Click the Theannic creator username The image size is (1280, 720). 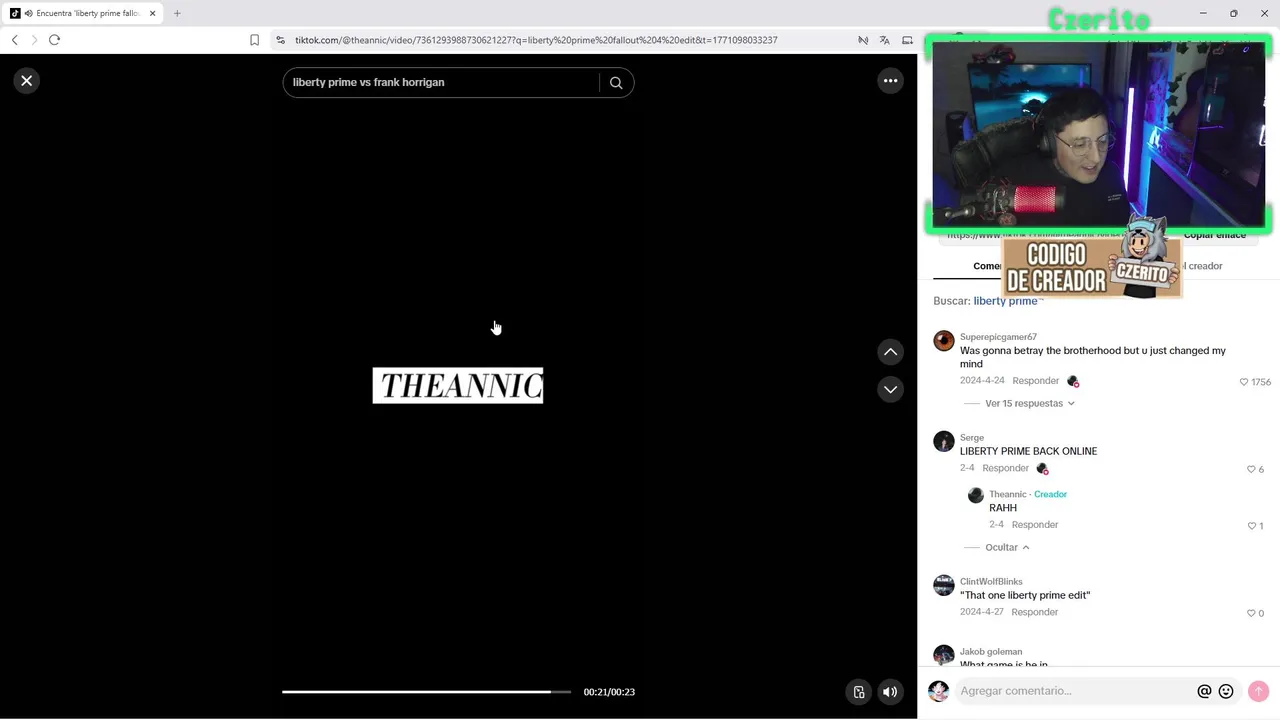pyautogui.click(x=1007, y=494)
